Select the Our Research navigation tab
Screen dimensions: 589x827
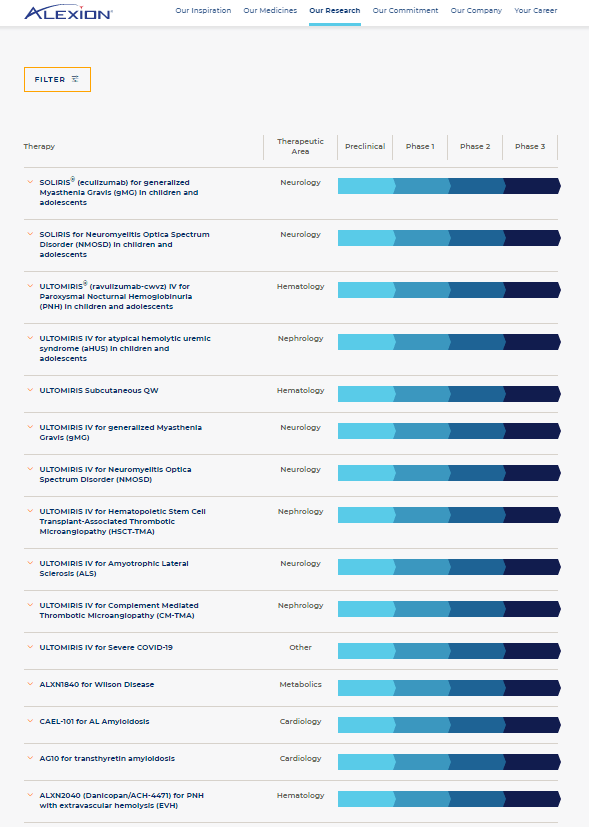click(334, 11)
